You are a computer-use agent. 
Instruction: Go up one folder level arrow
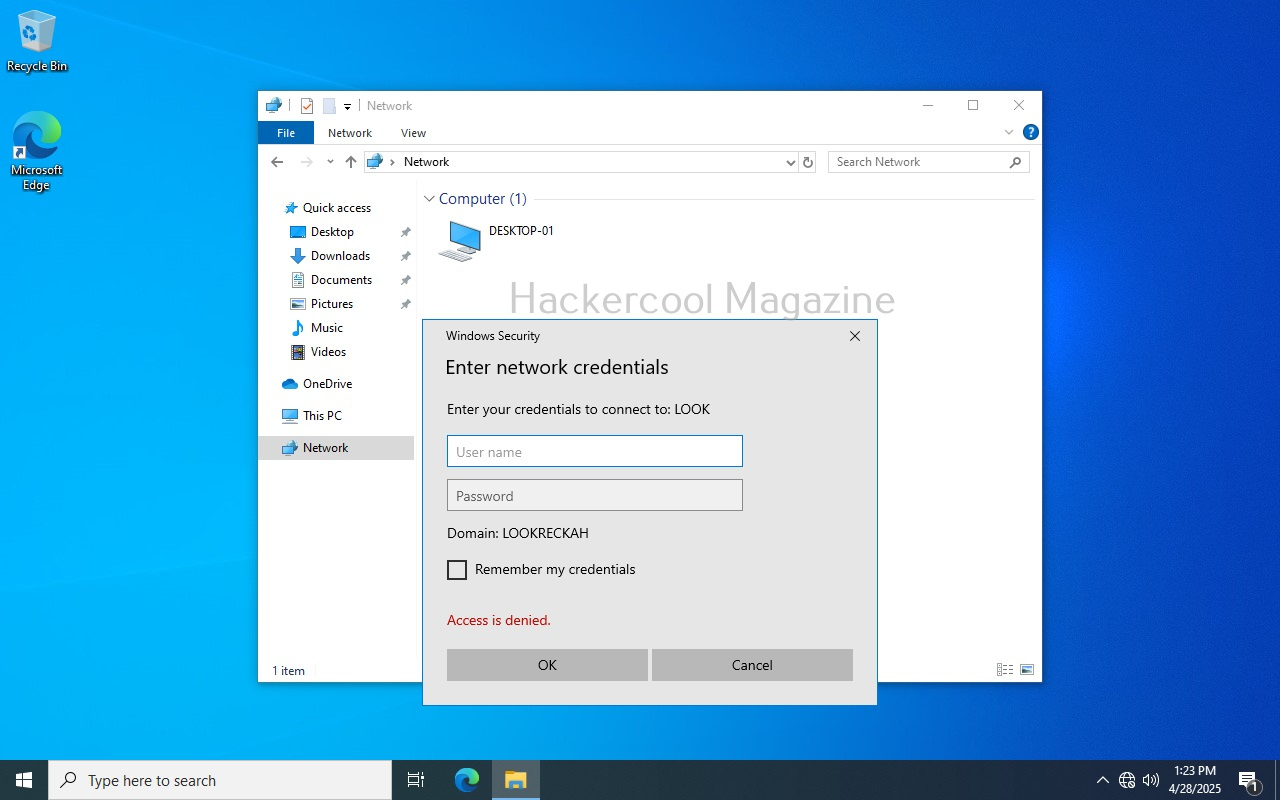point(351,162)
